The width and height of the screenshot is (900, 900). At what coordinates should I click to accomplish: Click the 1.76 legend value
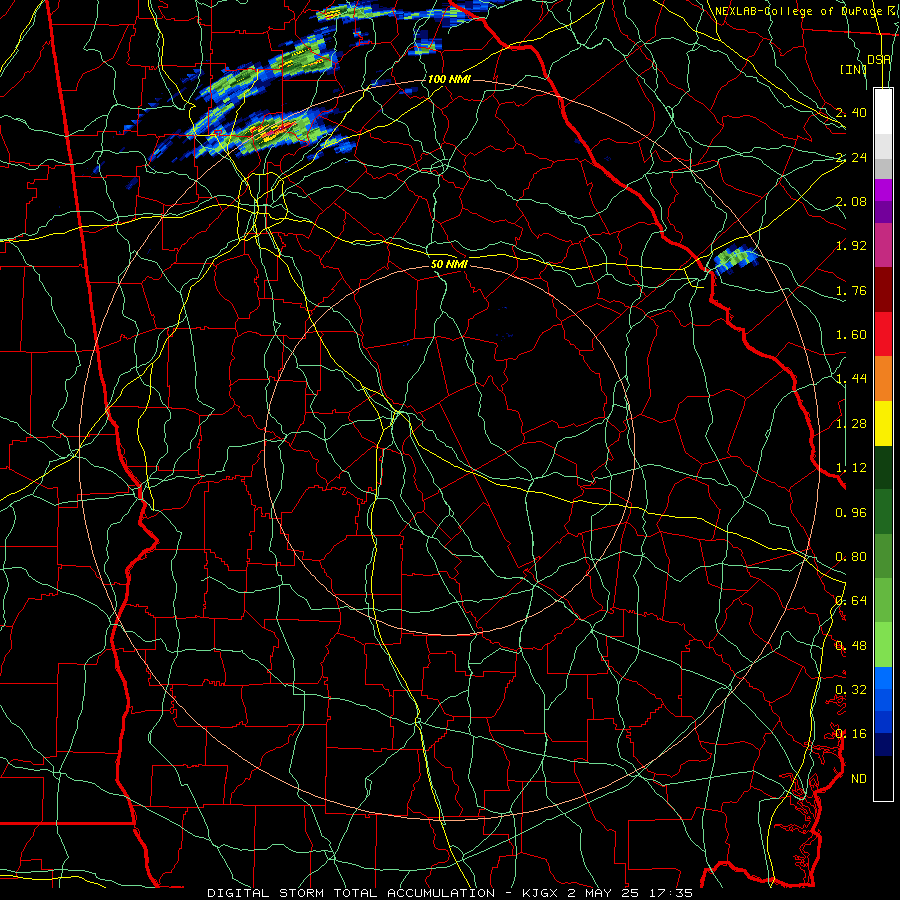(x=851, y=290)
